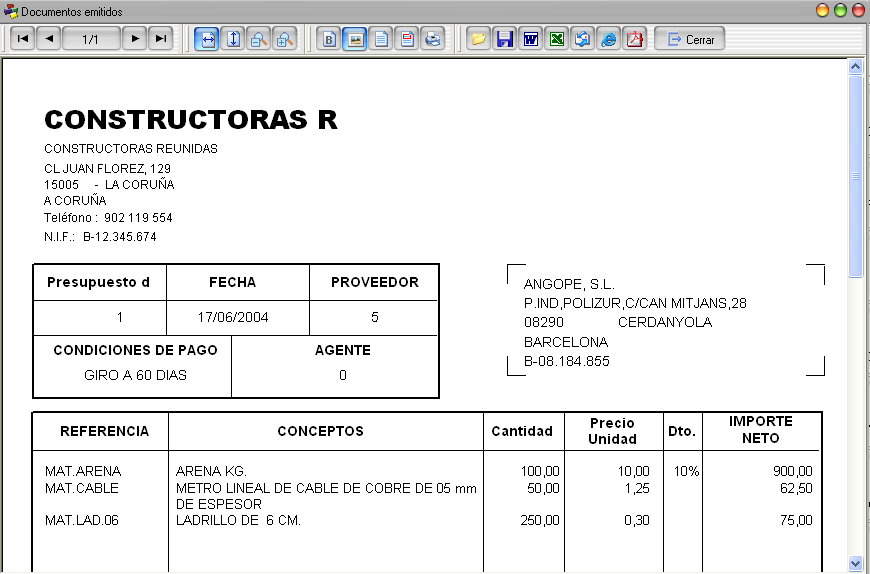Screen dimensions: 870x574
Task: Zoom out with the minus magnifier
Action: click(259, 39)
